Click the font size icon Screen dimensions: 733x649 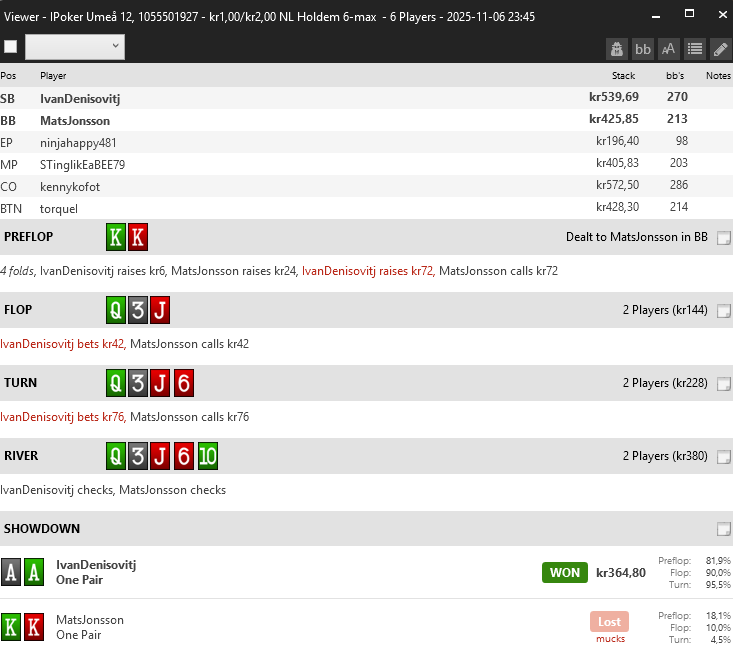(x=669, y=48)
